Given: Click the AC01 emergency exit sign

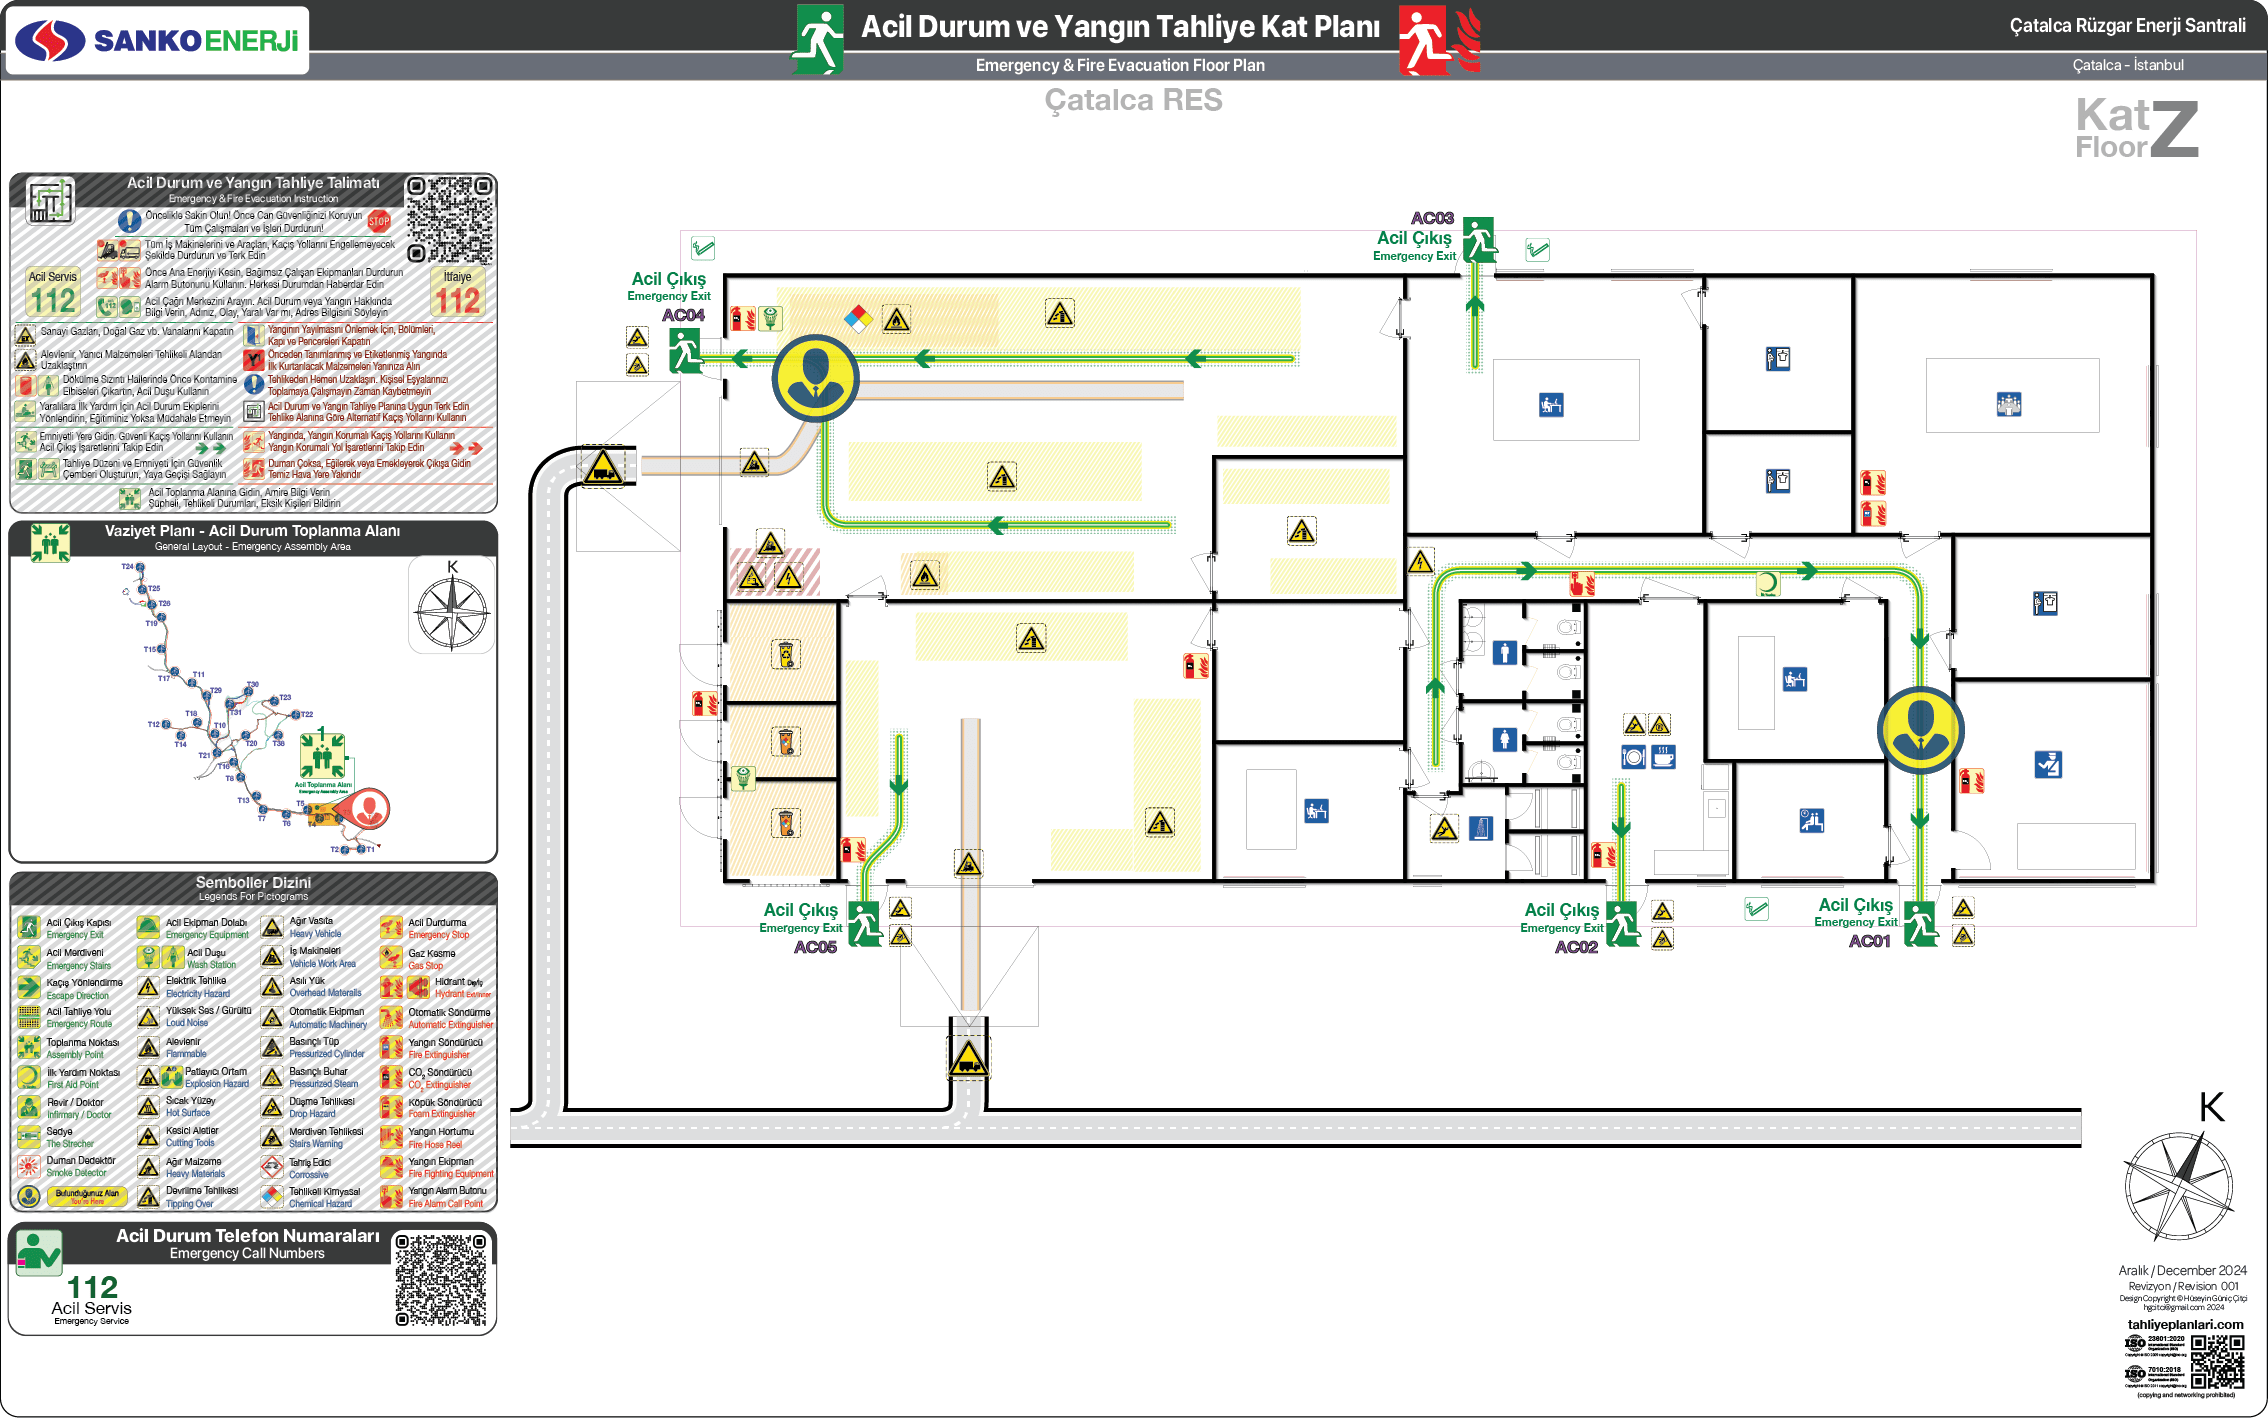Looking at the screenshot, I should 1920,923.
